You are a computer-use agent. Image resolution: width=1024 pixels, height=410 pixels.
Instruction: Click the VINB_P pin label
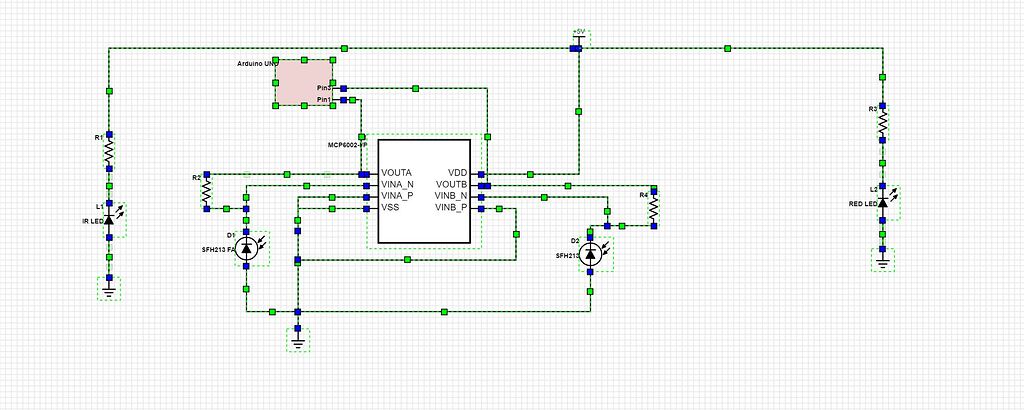point(451,208)
